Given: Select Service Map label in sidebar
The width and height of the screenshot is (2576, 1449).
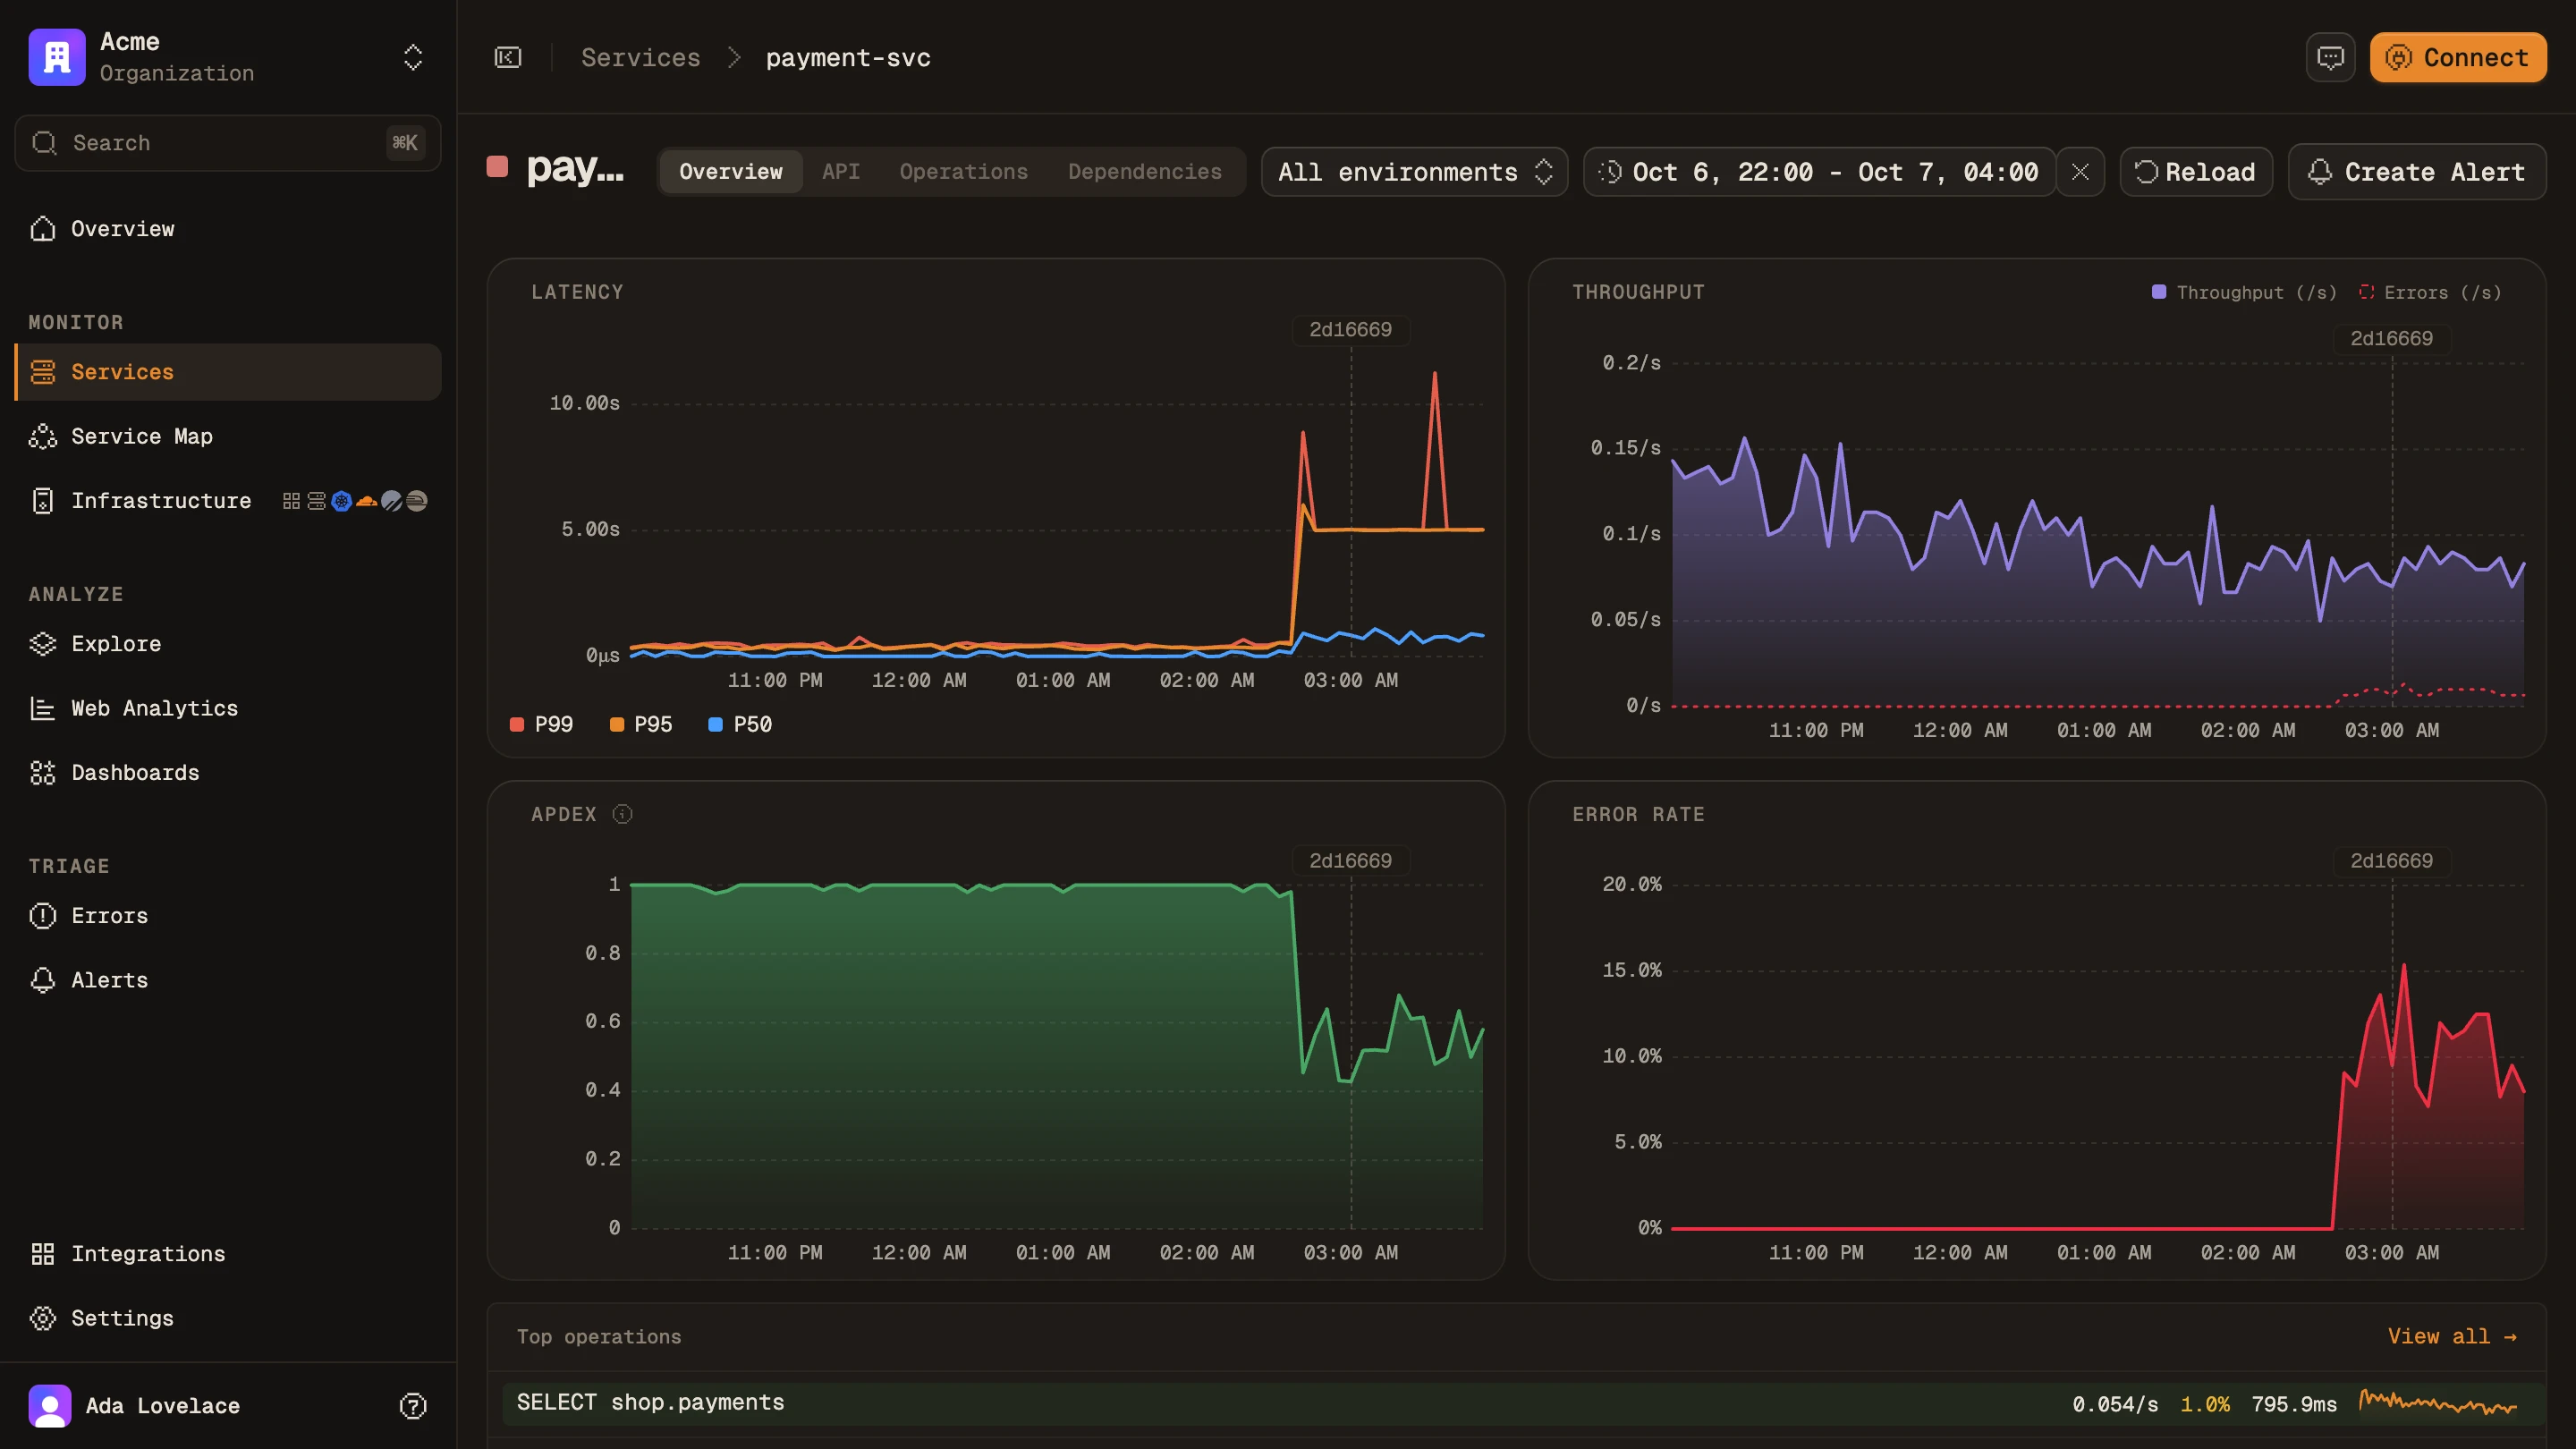Looking at the screenshot, I should click(142, 436).
